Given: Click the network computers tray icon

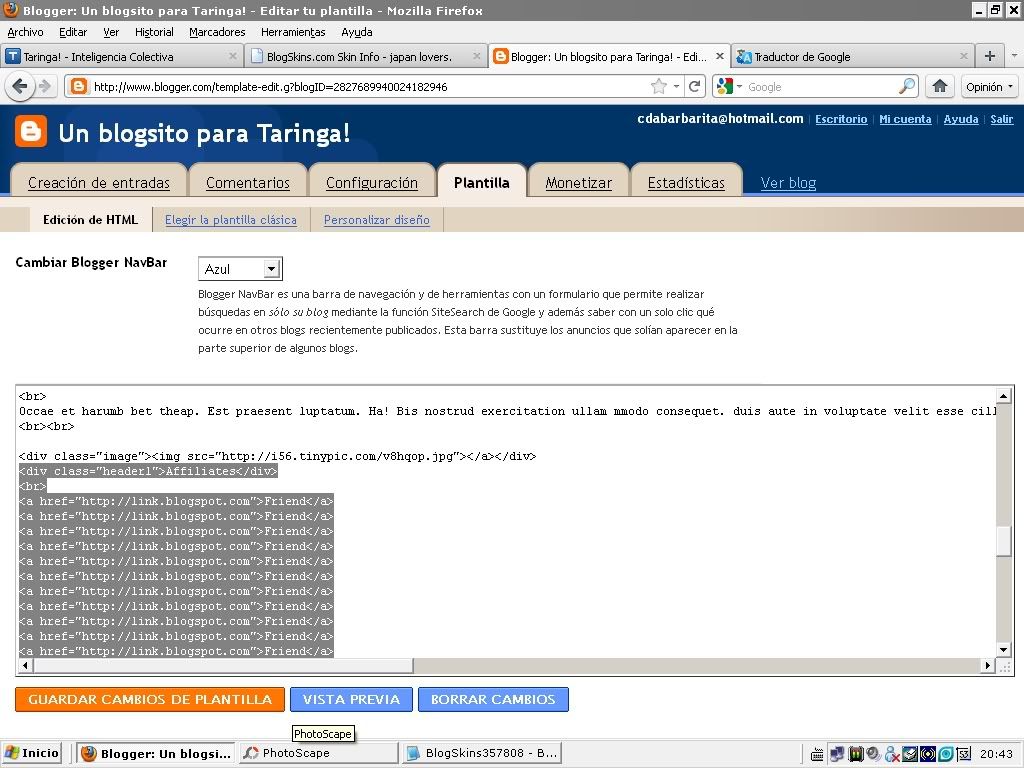Looking at the screenshot, I should 837,754.
